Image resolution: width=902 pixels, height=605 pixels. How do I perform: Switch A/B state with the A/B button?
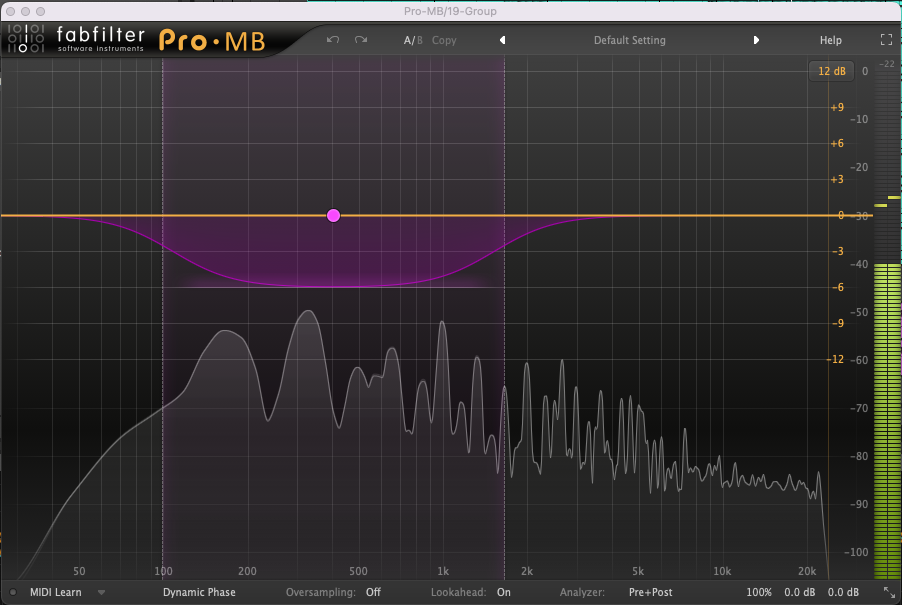coord(413,40)
